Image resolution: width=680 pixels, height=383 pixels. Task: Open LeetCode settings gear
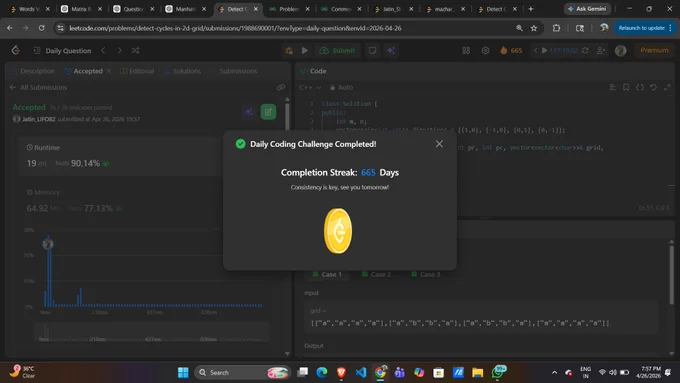tap(485, 50)
